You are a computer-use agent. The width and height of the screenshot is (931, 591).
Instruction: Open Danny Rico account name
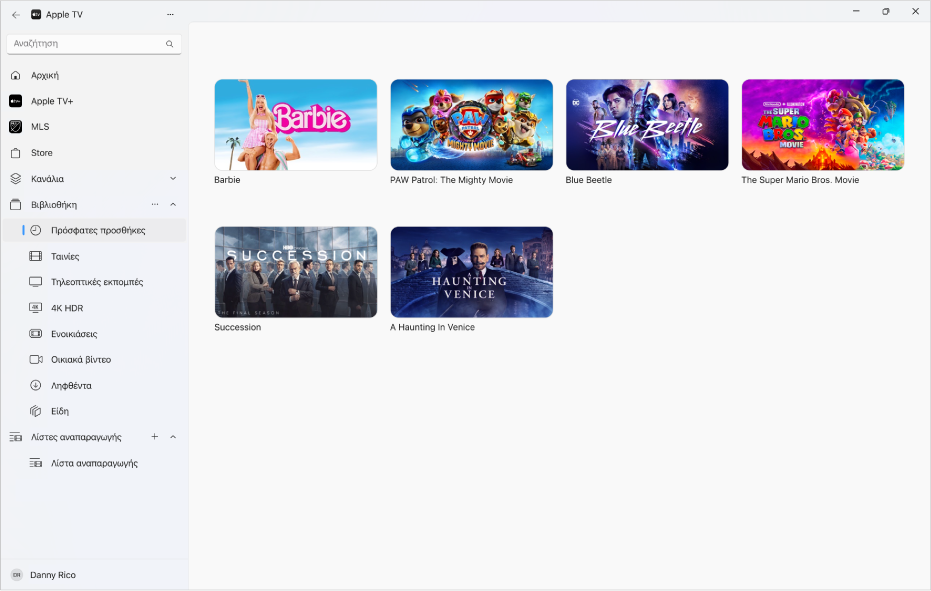click(x=53, y=575)
